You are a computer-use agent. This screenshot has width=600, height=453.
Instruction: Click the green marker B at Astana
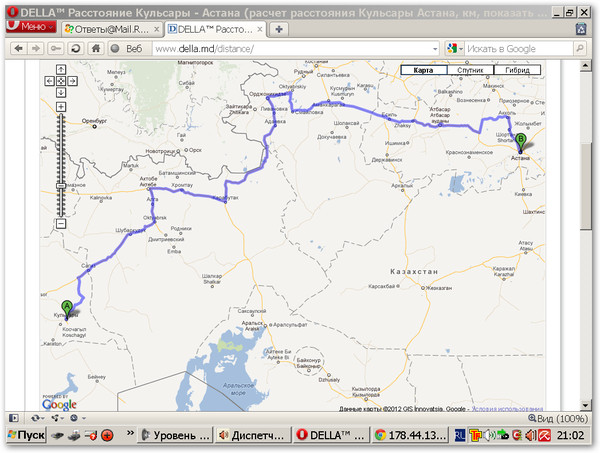[520, 139]
